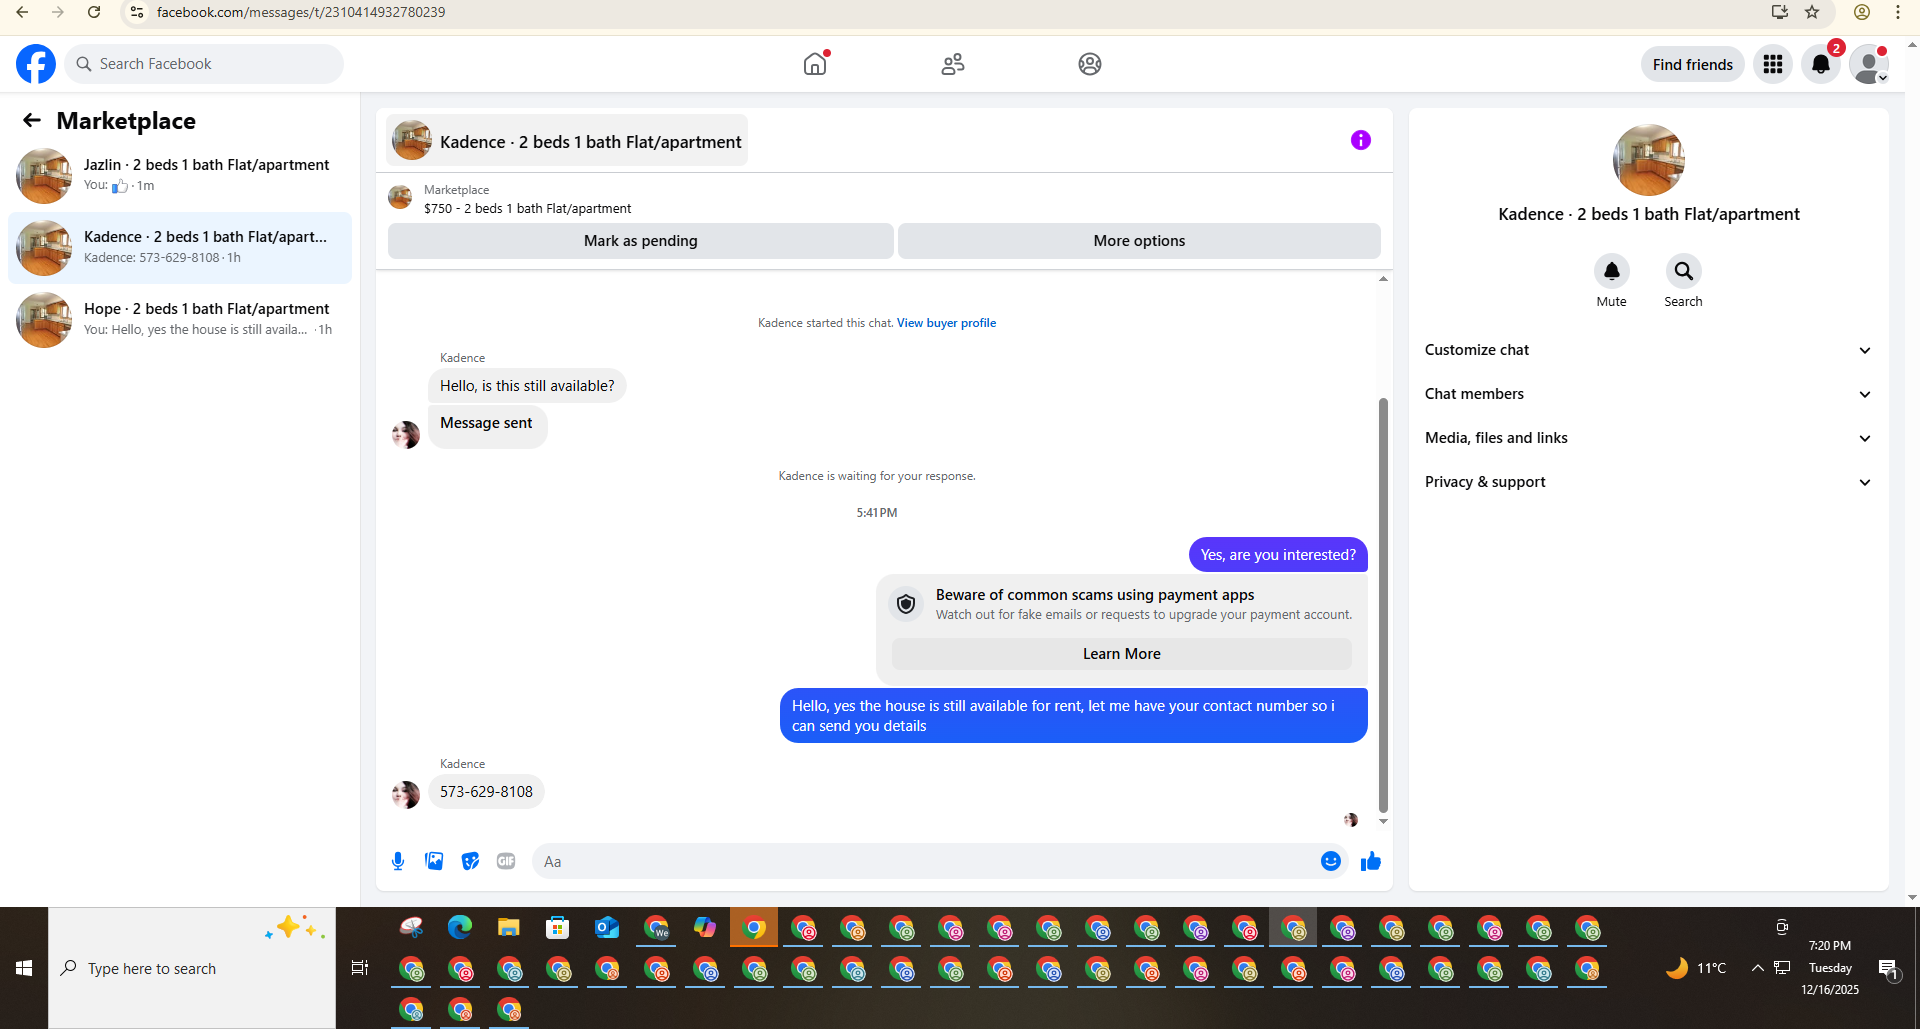Open the Groups icon in top navigation
This screenshot has width=1920, height=1029.
click(1090, 64)
